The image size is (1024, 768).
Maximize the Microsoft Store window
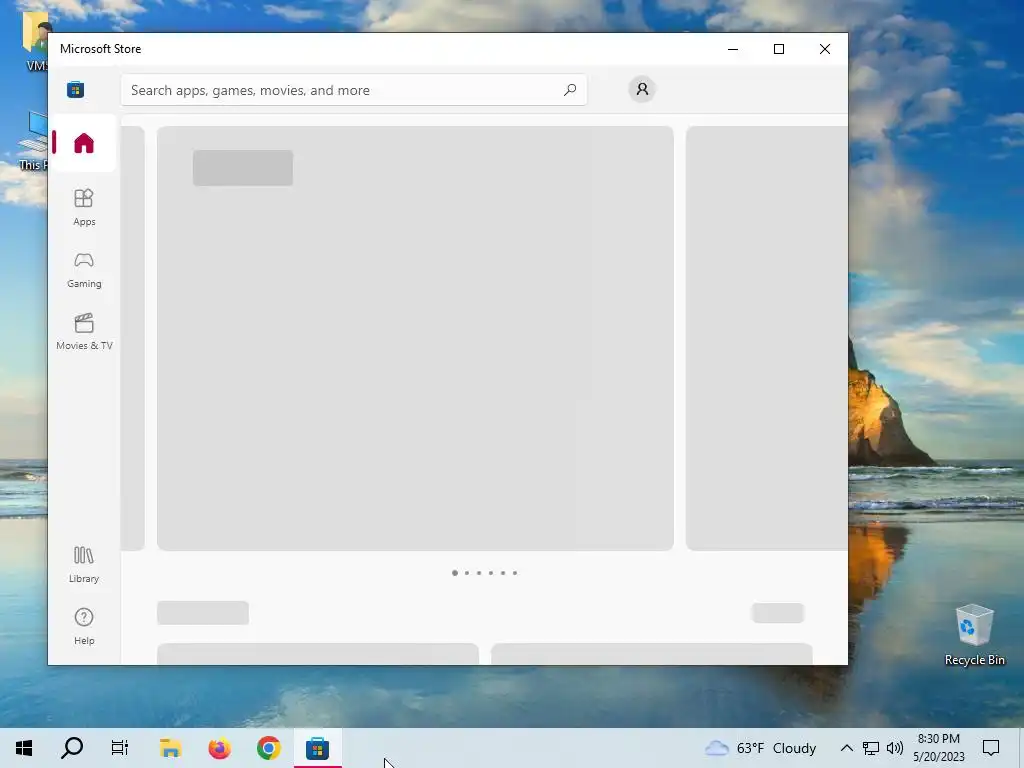click(778, 49)
